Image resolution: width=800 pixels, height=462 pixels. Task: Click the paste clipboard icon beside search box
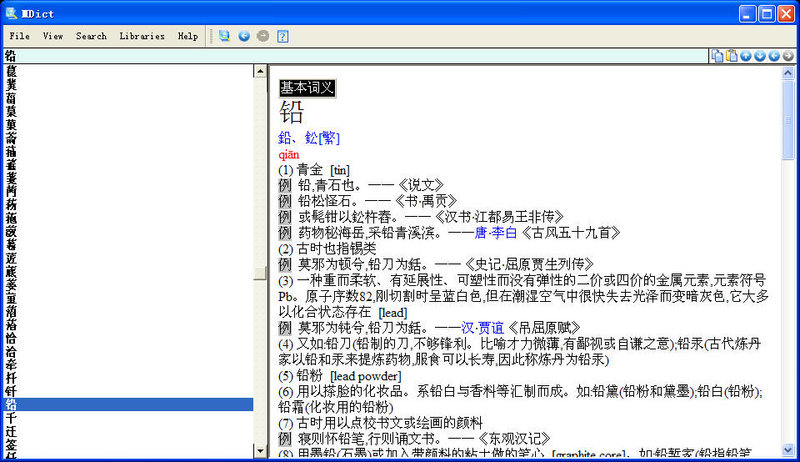coord(731,56)
